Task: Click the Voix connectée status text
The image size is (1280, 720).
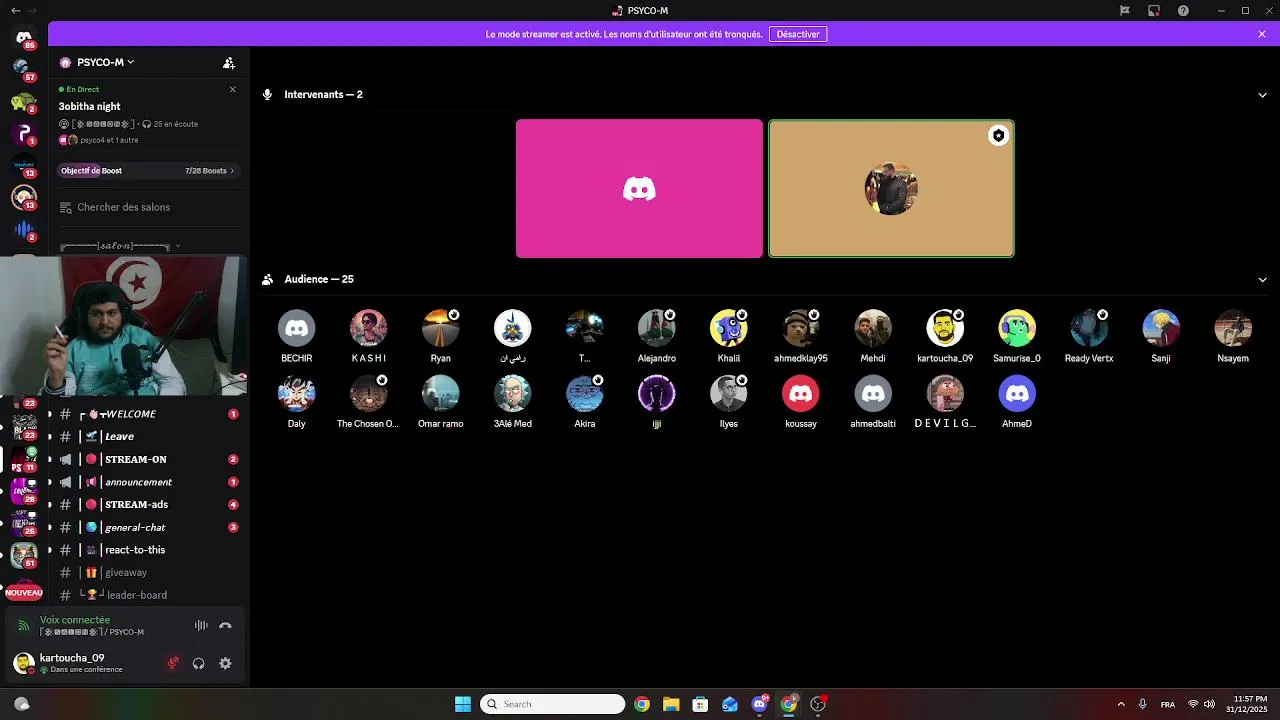Action: click(75, 620)
